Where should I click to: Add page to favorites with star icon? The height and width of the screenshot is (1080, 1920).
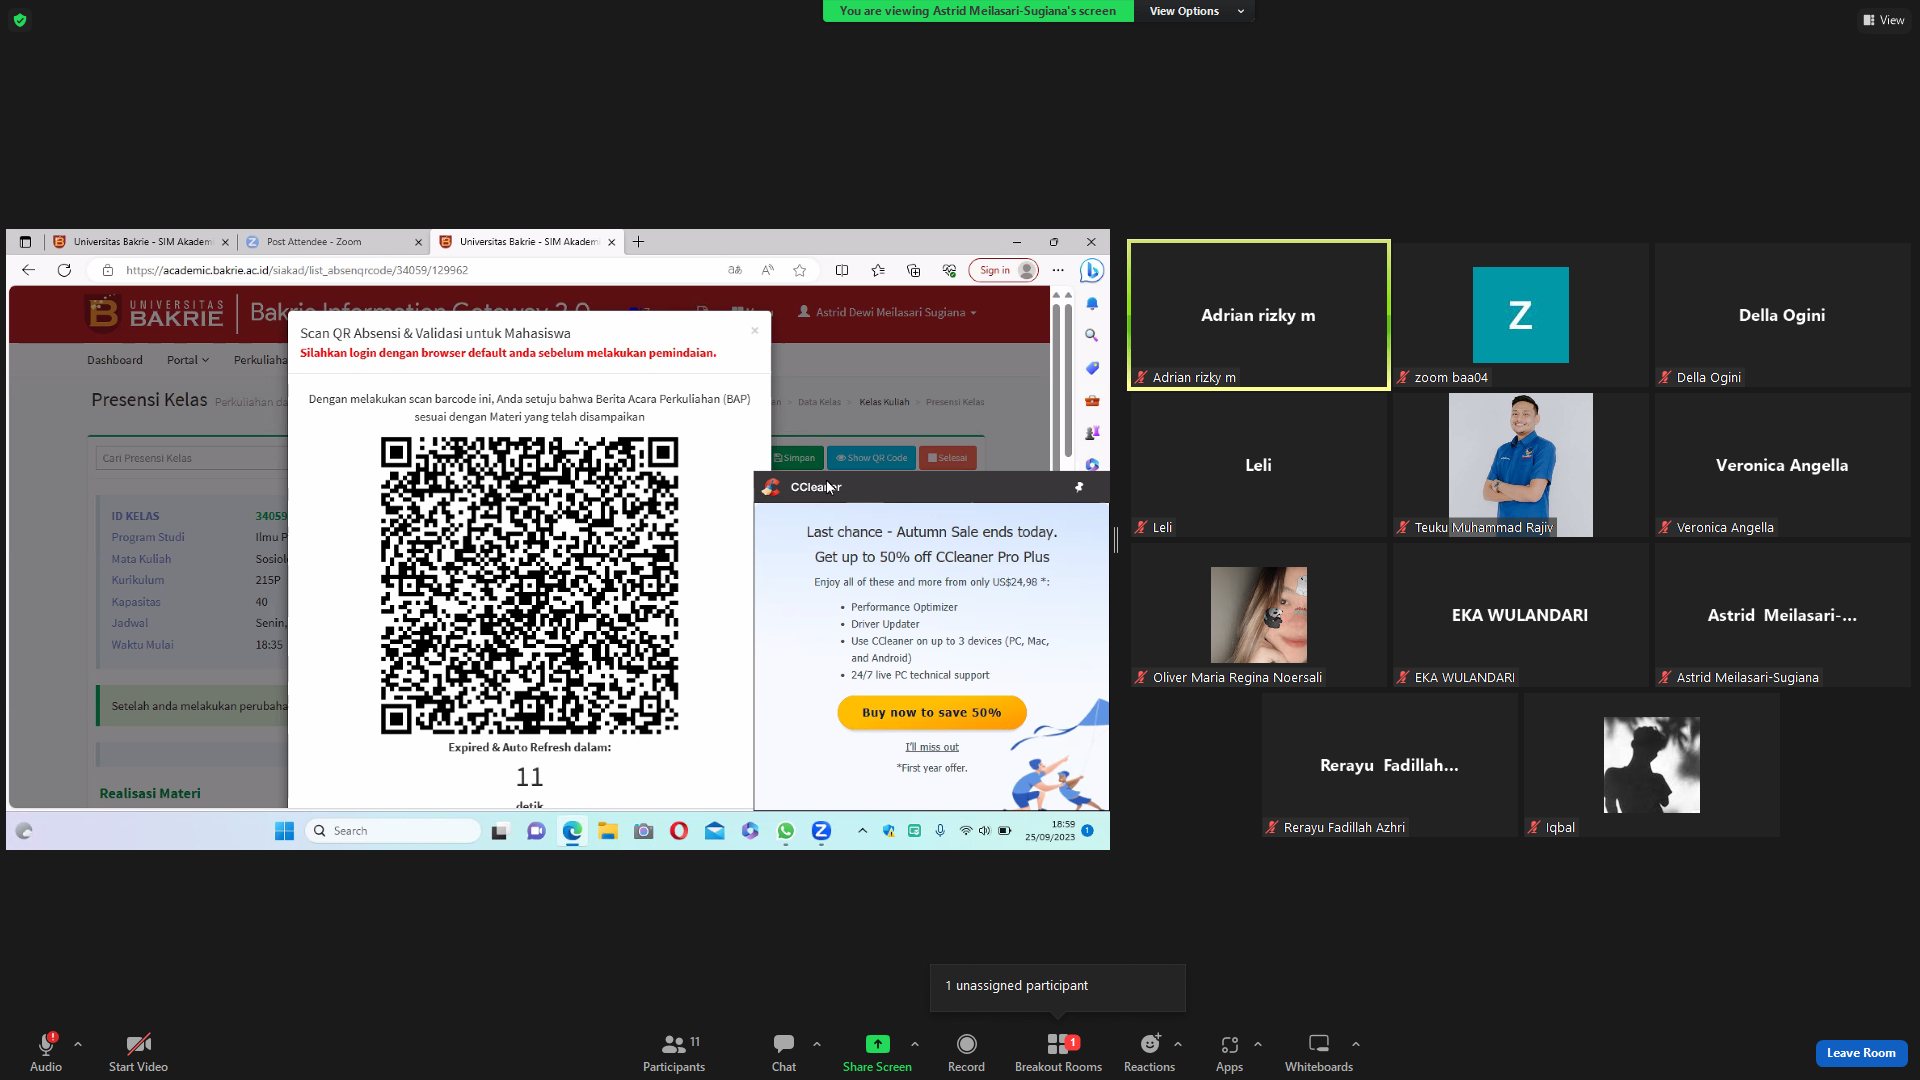(x=799, y=270)
